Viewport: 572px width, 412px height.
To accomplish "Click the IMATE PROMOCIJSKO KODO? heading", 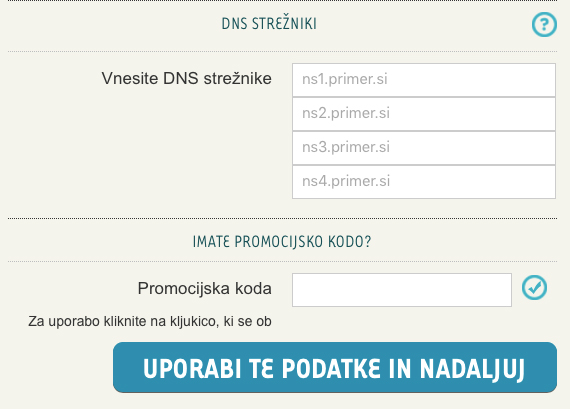I will coord(282,242).
